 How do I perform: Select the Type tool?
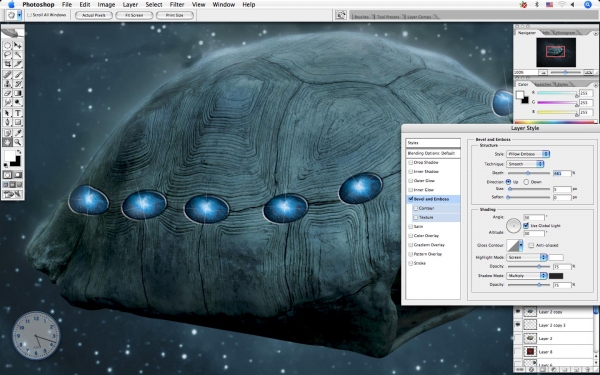(18, 113)
